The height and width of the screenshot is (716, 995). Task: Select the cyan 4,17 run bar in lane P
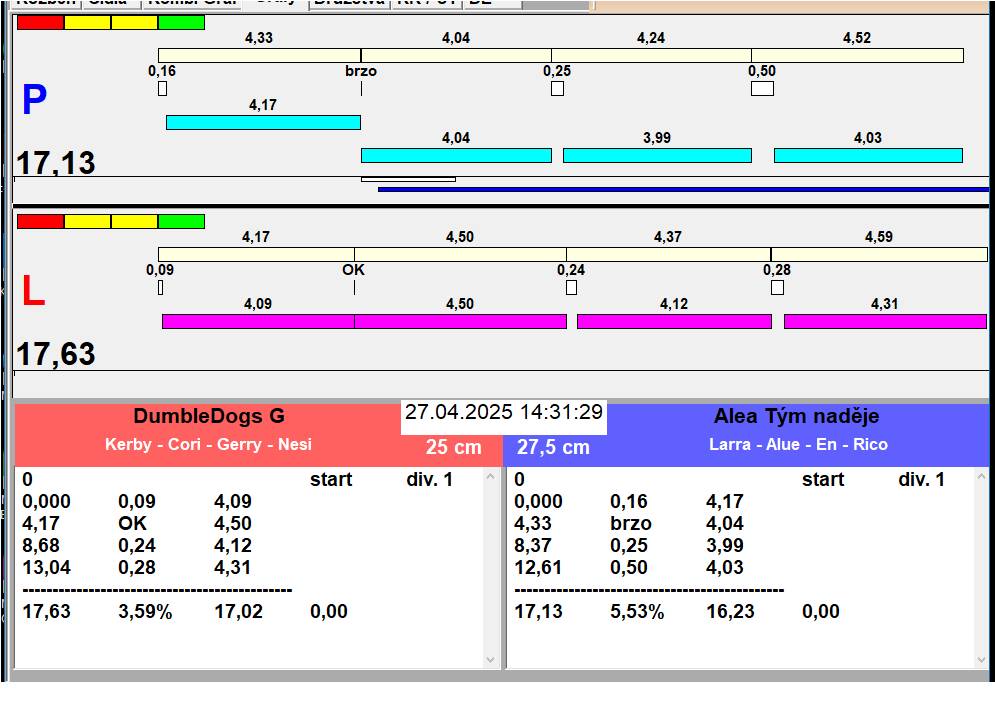263,122
